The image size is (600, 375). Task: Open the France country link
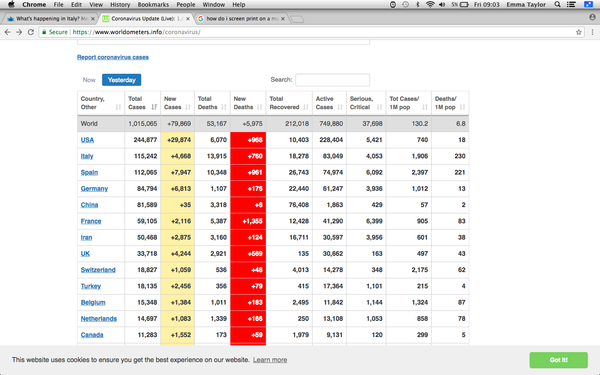[91, 221]
